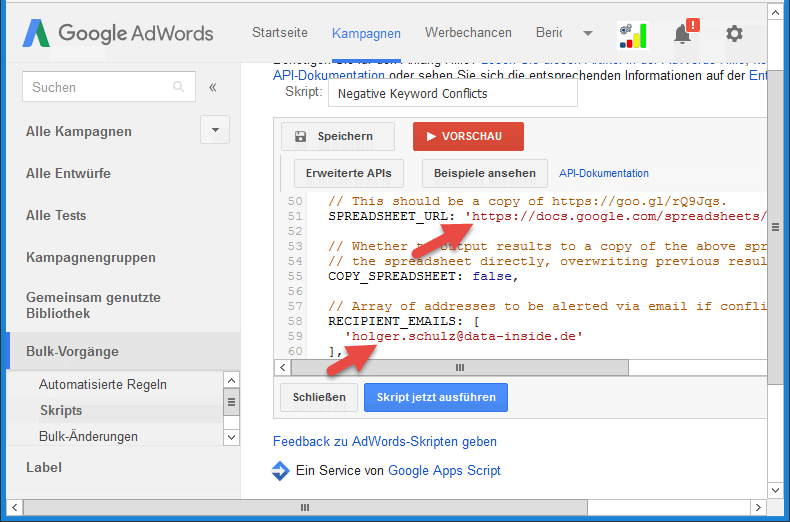Image resolution: width=790 pixels, height=522 pixels.
Task: Switch to the Kampagnen tab
Action: click(x=366, y=33)
